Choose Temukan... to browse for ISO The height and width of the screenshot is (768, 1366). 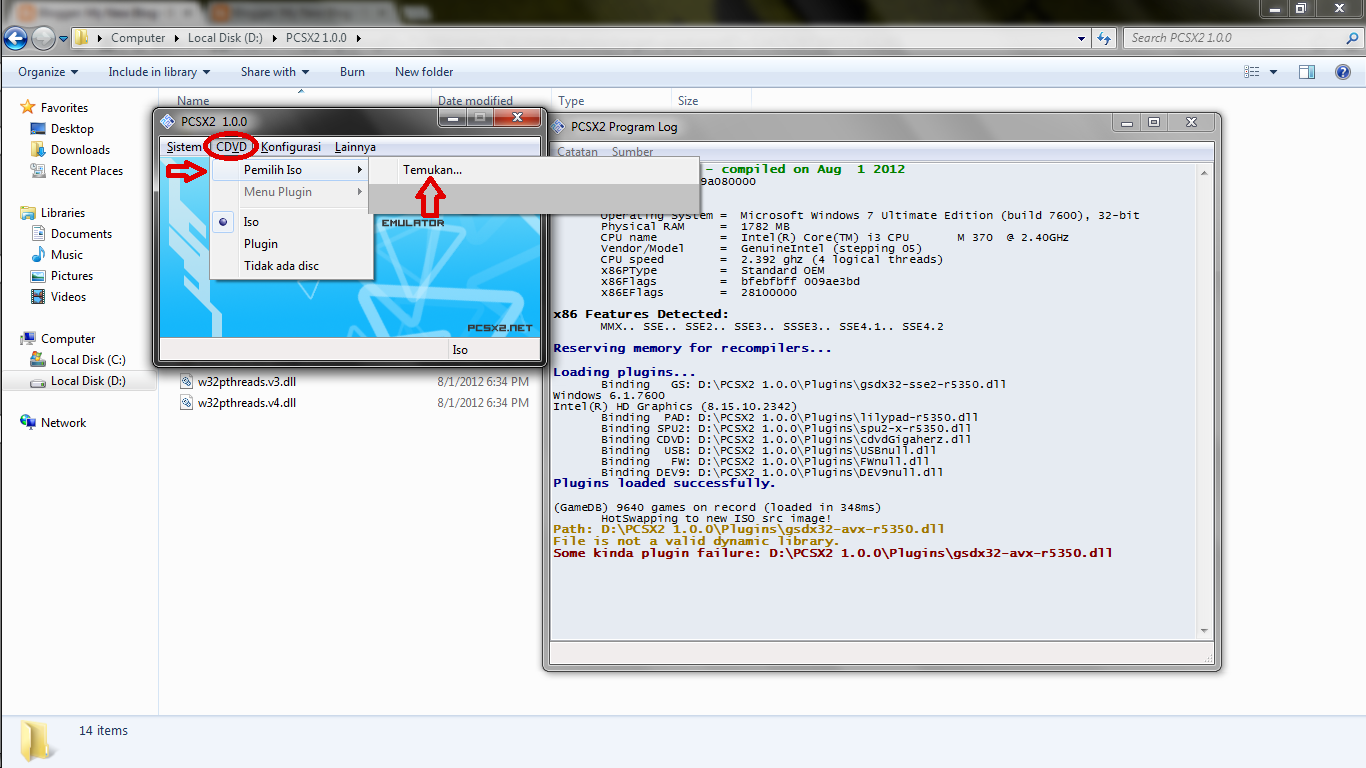(432, 170)
